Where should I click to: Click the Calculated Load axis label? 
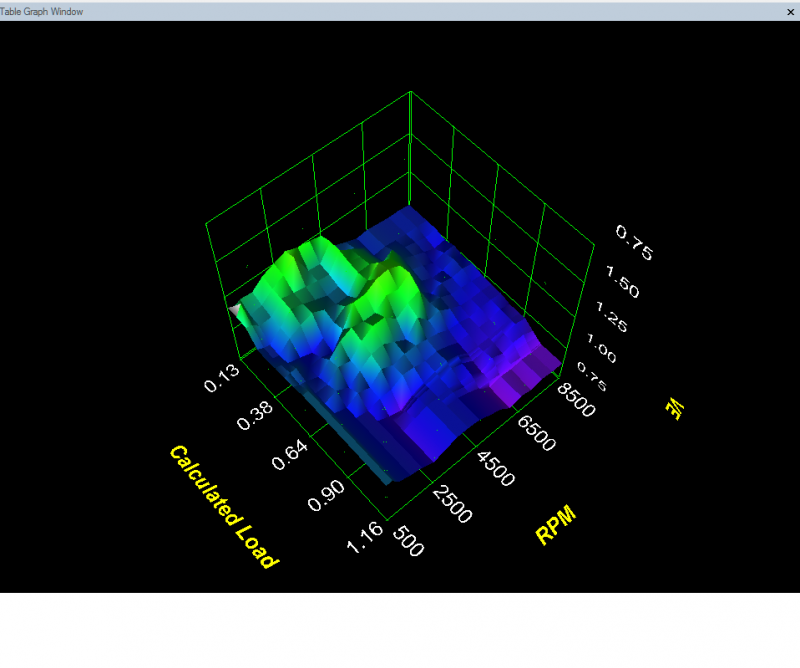click(224, 507)
